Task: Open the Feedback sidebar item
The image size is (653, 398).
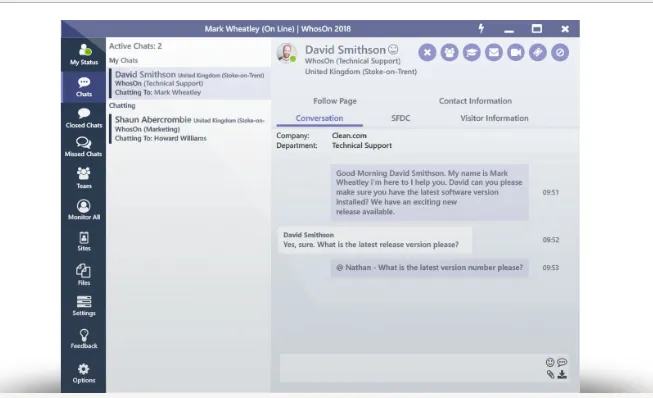Action: tap(84, 338)
